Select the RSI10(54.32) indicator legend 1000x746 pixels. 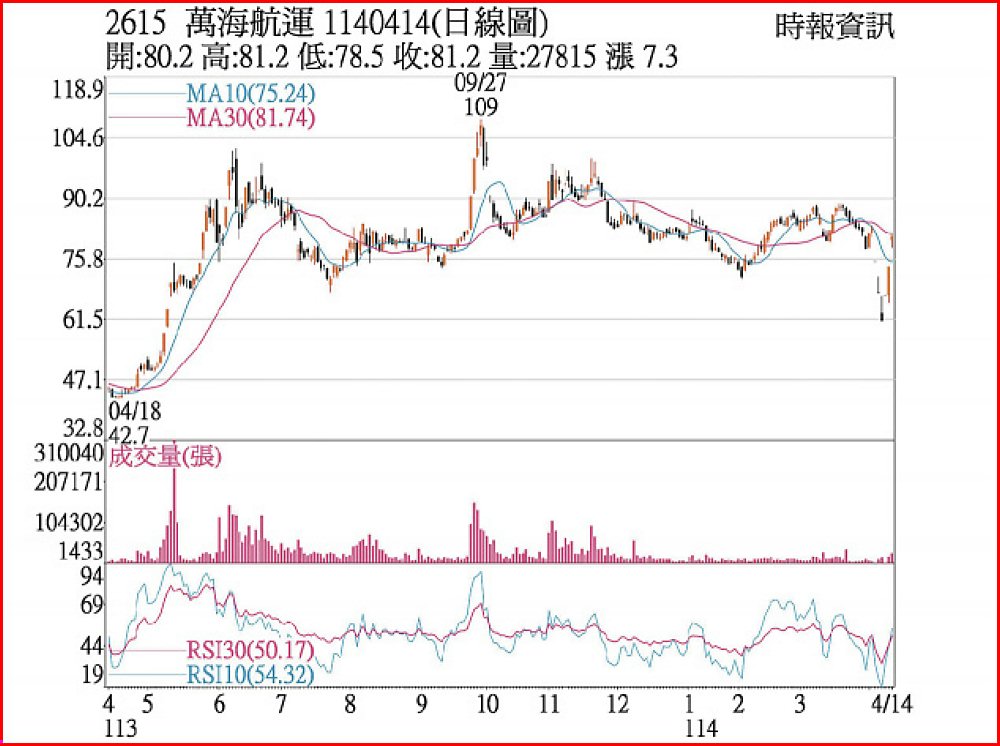pos(250,675)
